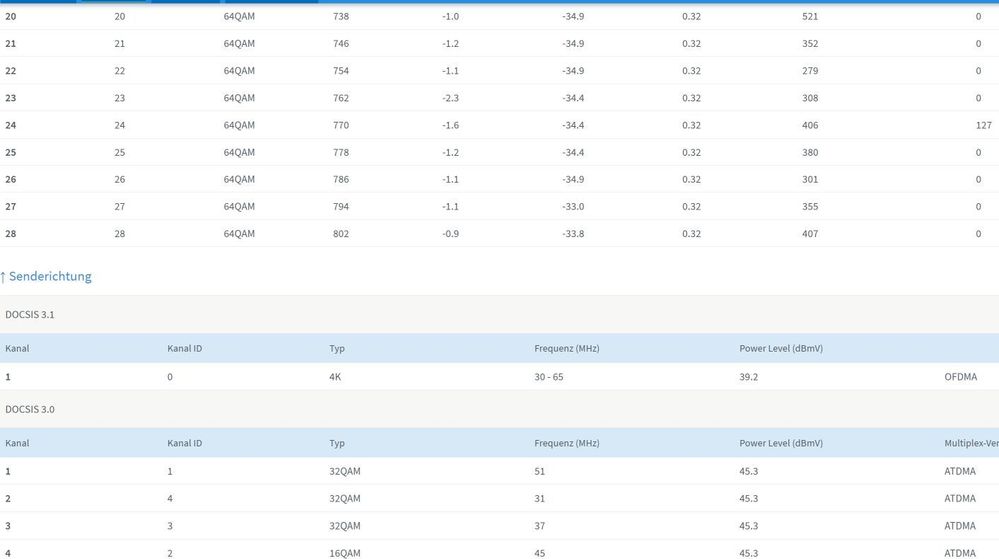This screenshot has height=559, width=999.
Task: Select latency 0.32 in the 802 MHz row
Action: point(691,233)
